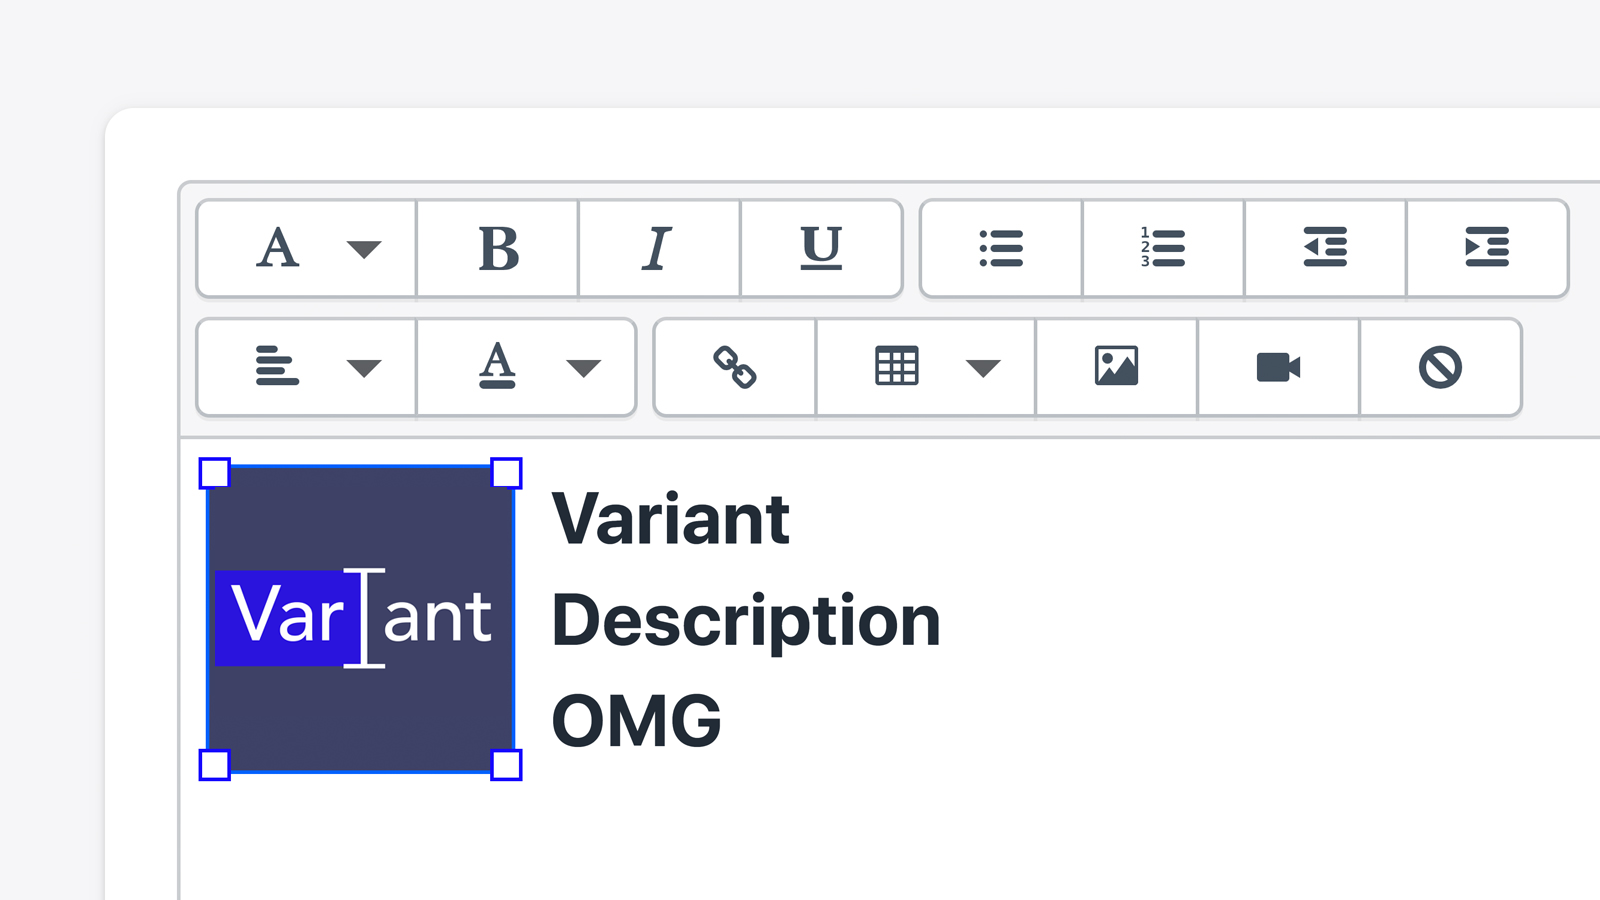Embed a video
1600x900 pixels.
(x=1278, y=367)
